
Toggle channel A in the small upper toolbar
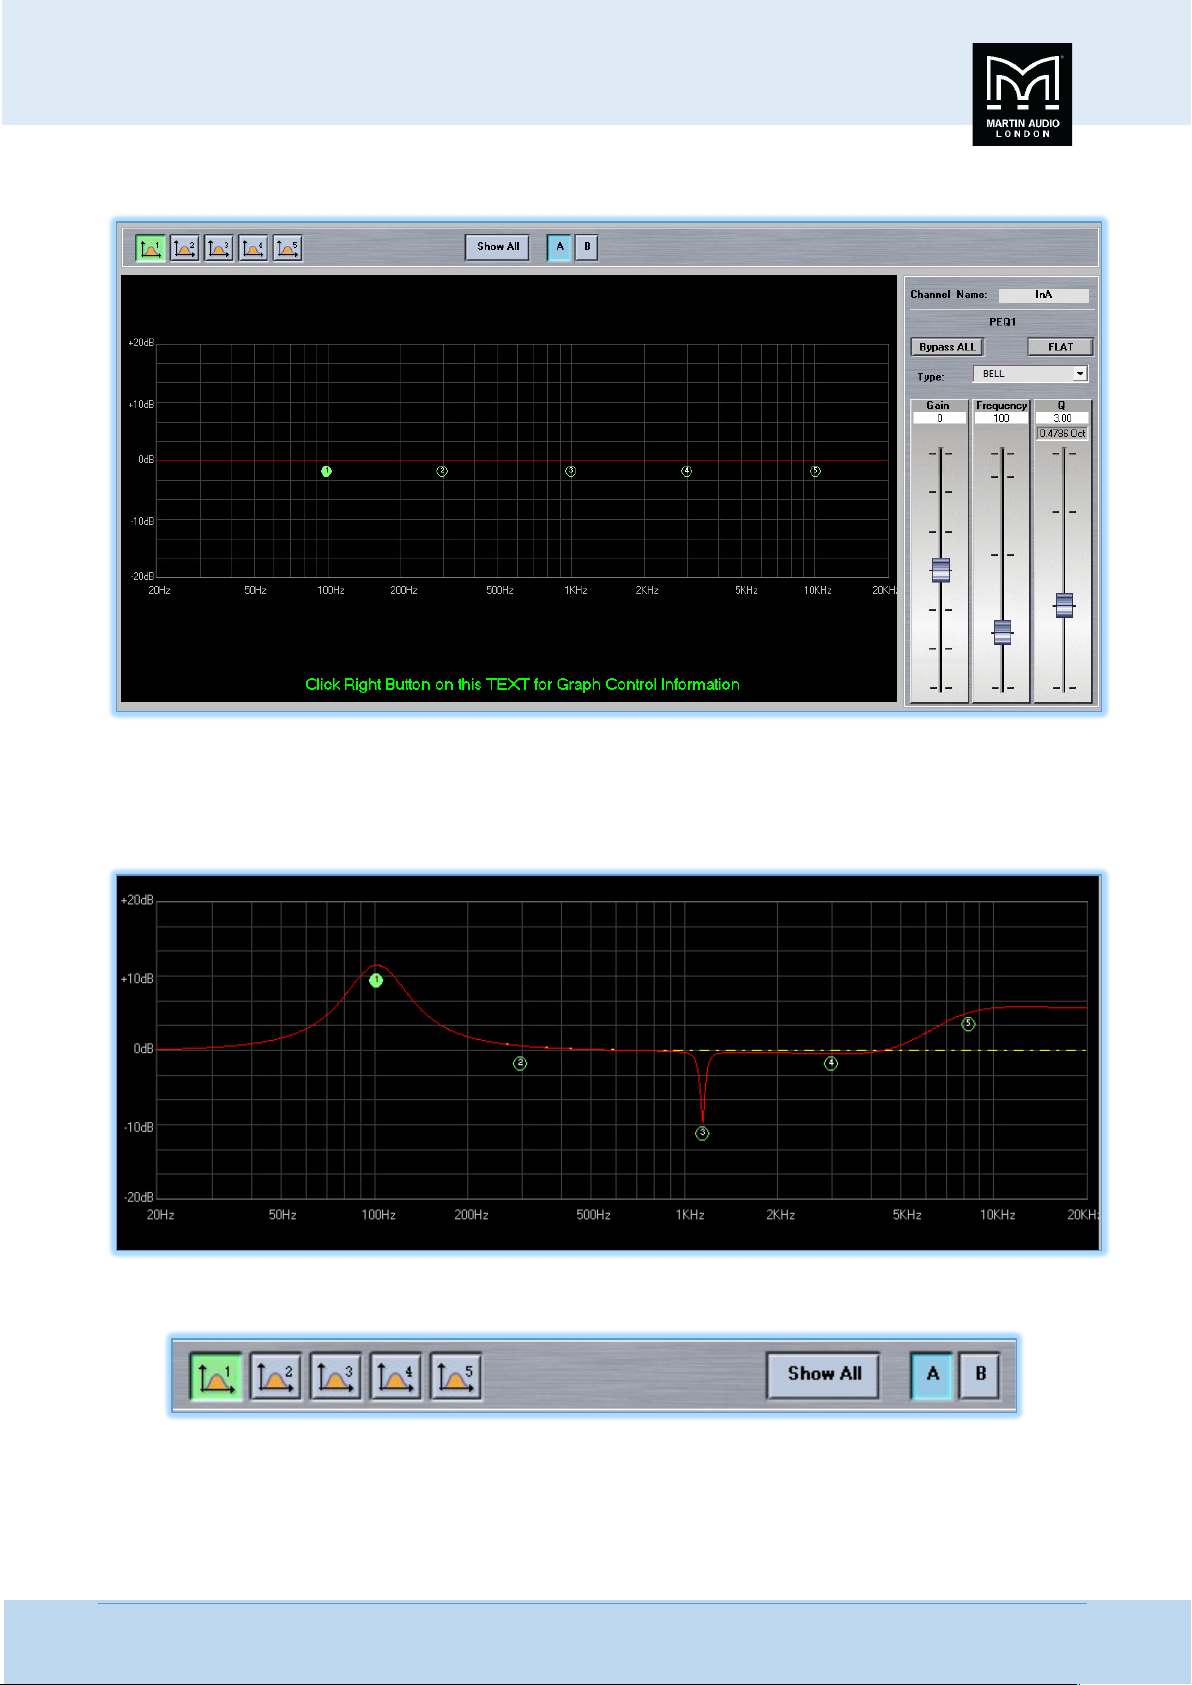559,247
